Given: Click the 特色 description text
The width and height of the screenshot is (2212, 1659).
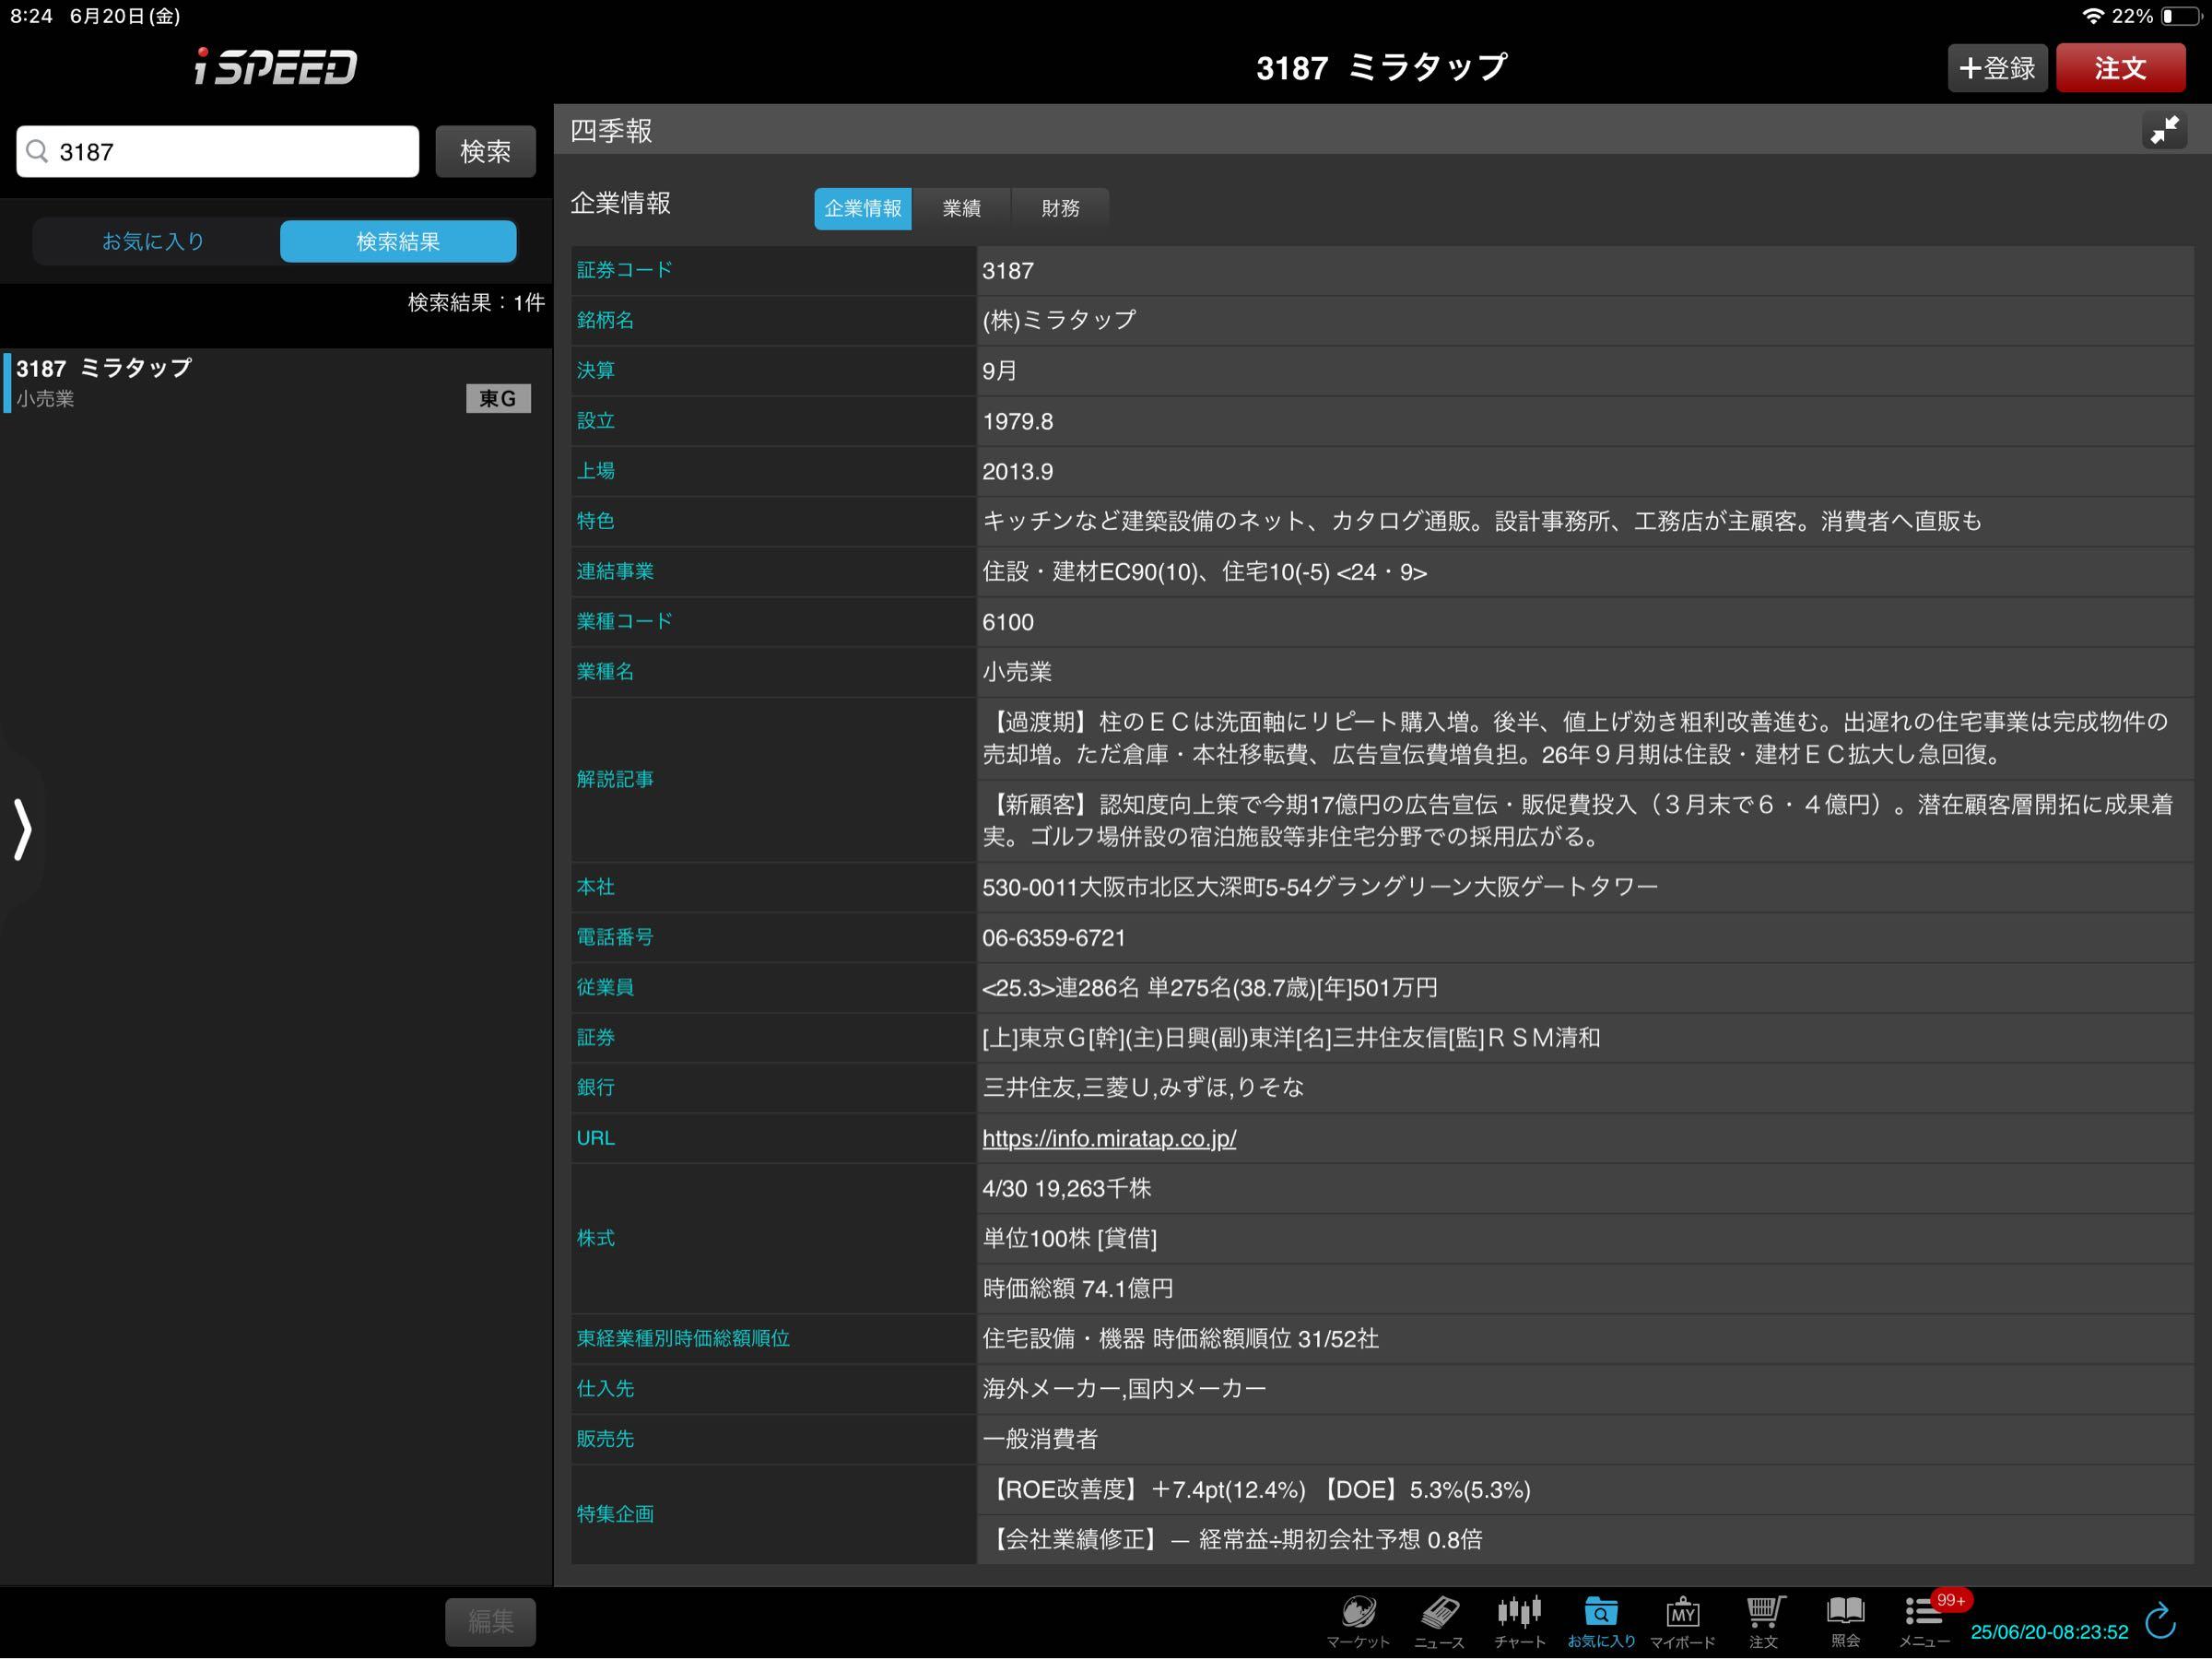Looking at the screenshot, I should coord(1482,521).
